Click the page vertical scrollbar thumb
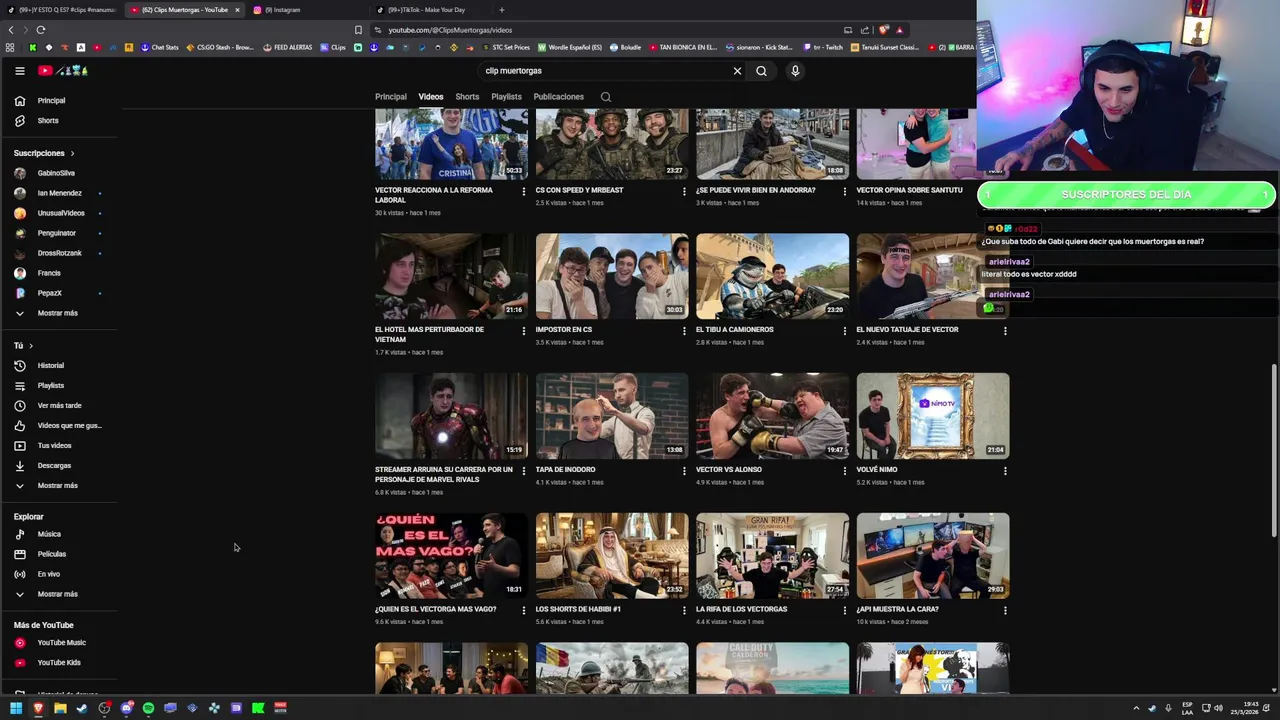The image size is (1280, 720). coord(1273,452)
